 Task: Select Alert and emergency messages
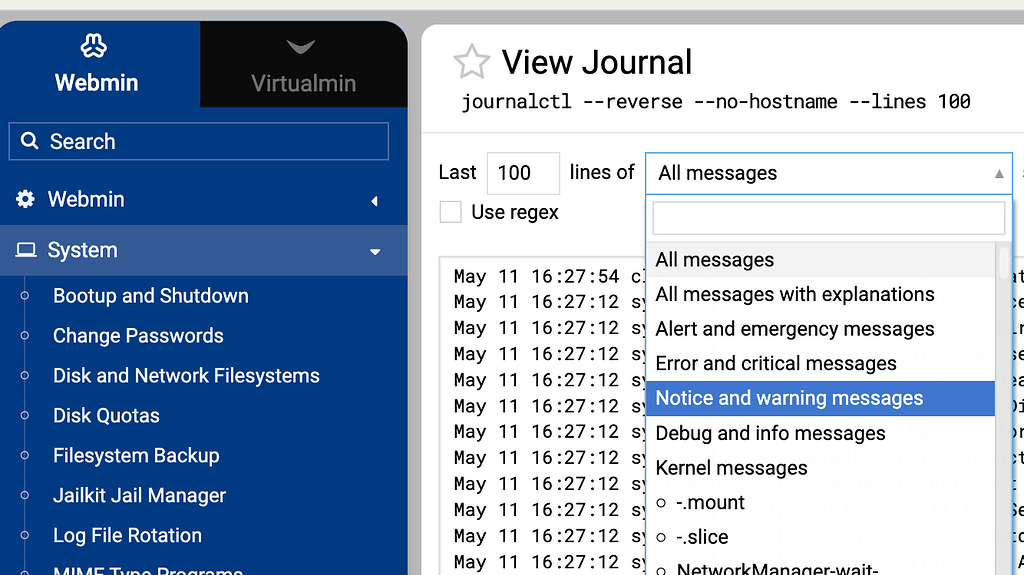[820, 329]
